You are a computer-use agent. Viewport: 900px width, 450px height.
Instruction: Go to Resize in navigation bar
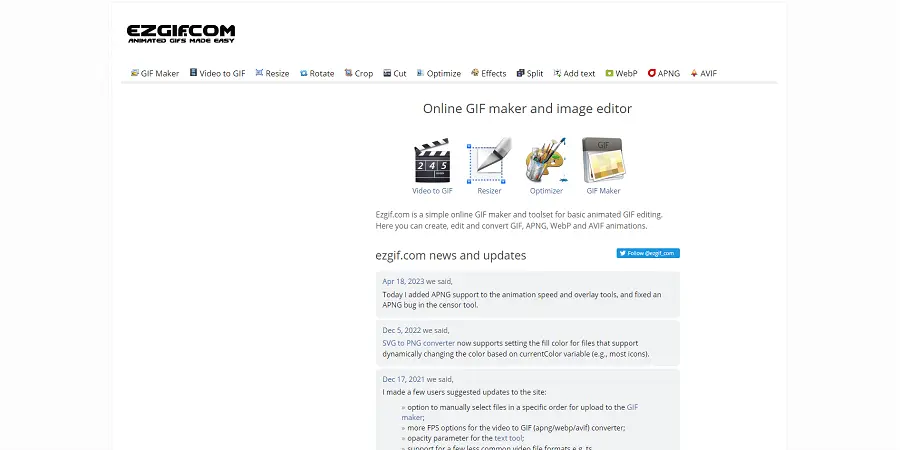pos(272,73)
